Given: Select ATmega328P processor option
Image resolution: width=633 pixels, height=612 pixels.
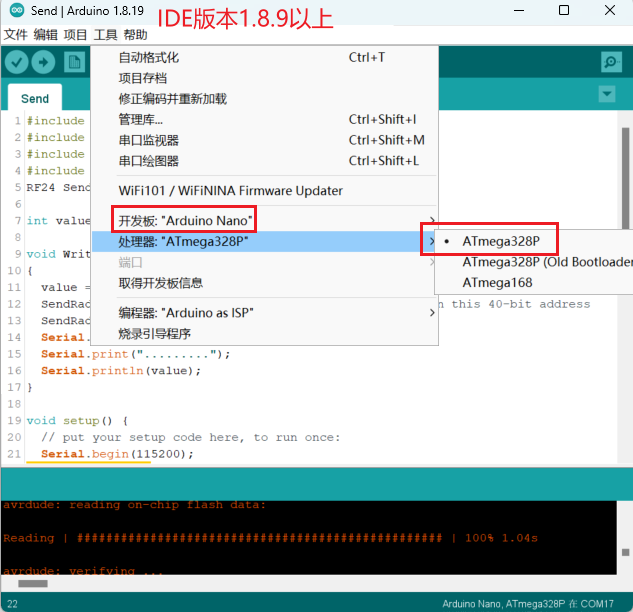Looking at the screenshot, I should [534, 241].
